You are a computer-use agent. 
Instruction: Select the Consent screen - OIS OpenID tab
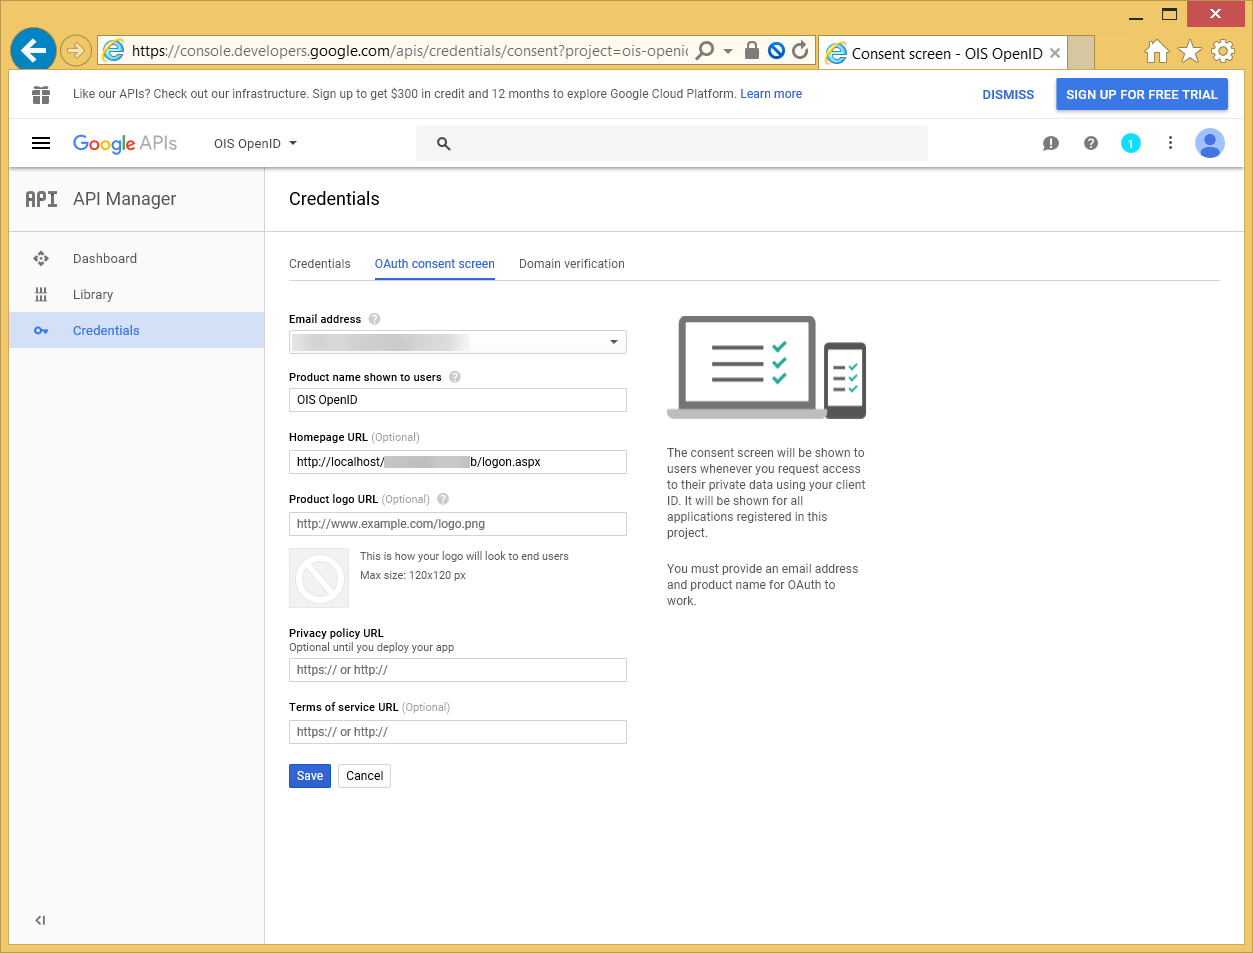945,53
